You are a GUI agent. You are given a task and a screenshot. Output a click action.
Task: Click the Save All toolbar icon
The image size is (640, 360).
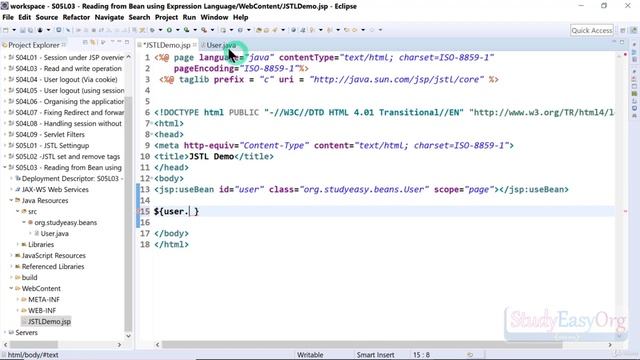[30, 30]
